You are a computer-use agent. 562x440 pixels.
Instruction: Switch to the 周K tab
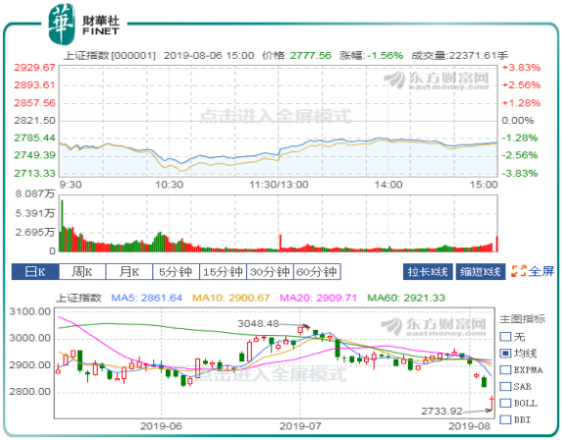[82, 272]
